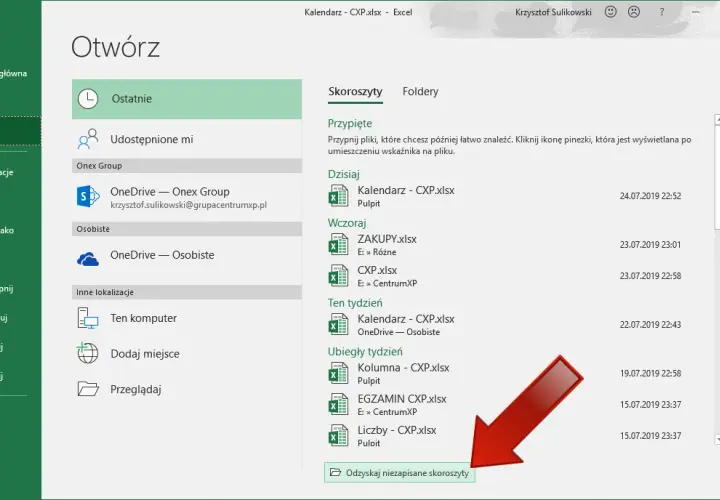The image size is (720, 500).
Task: Select the Ostatnie recent files location
Action: point(186,99)
